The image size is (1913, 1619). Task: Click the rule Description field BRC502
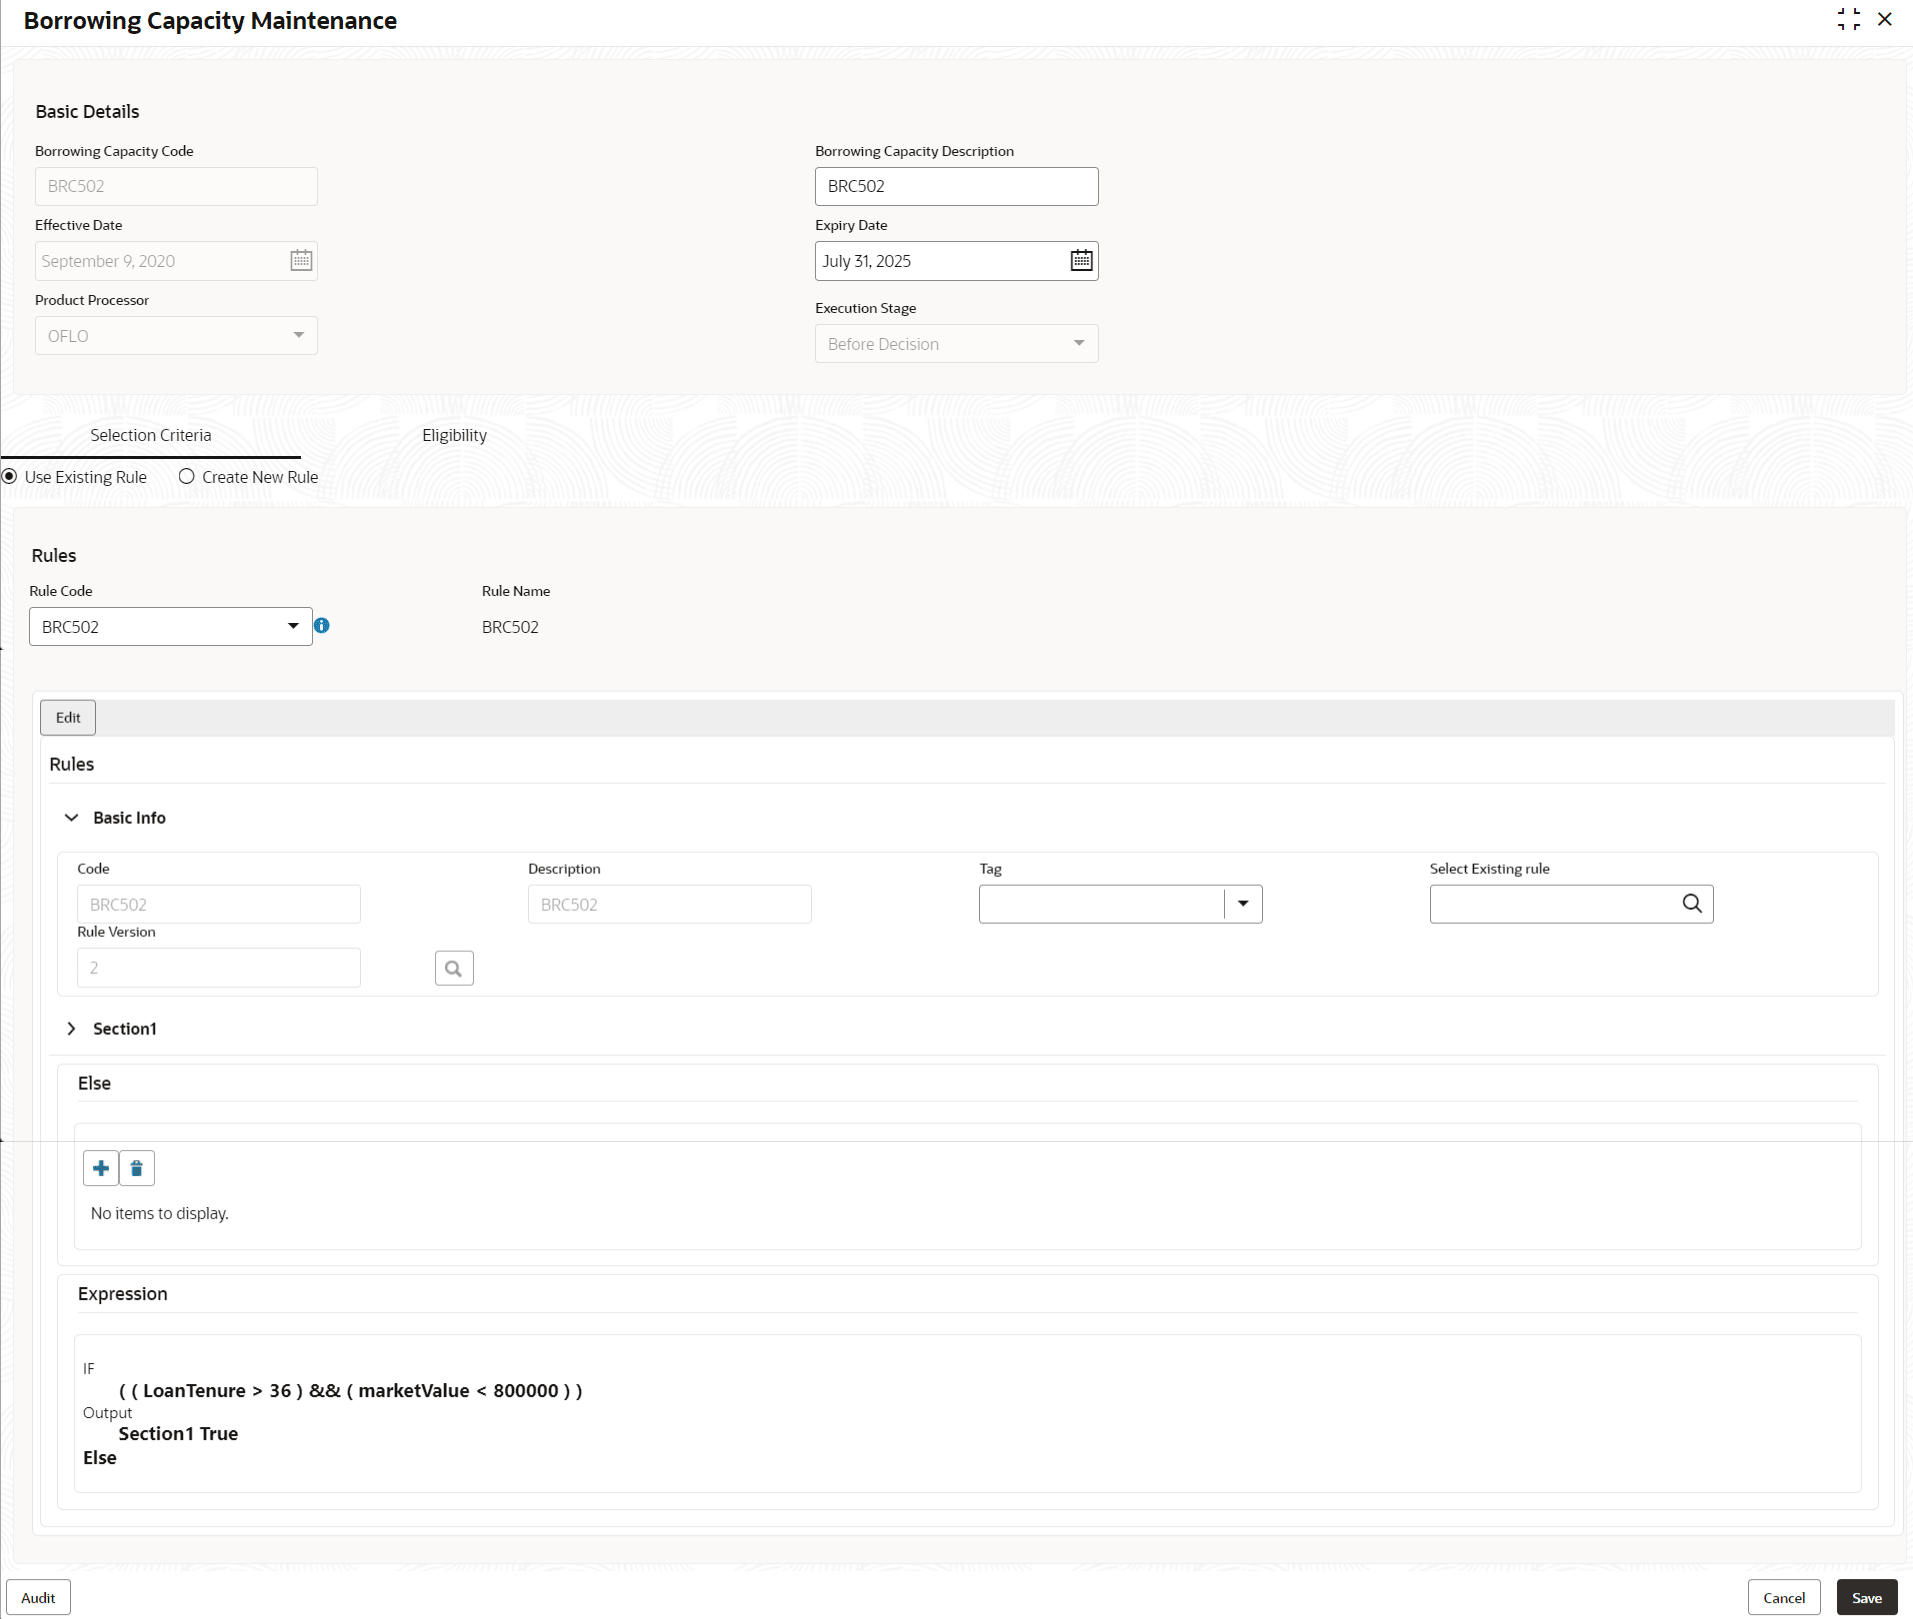(669, 904)
